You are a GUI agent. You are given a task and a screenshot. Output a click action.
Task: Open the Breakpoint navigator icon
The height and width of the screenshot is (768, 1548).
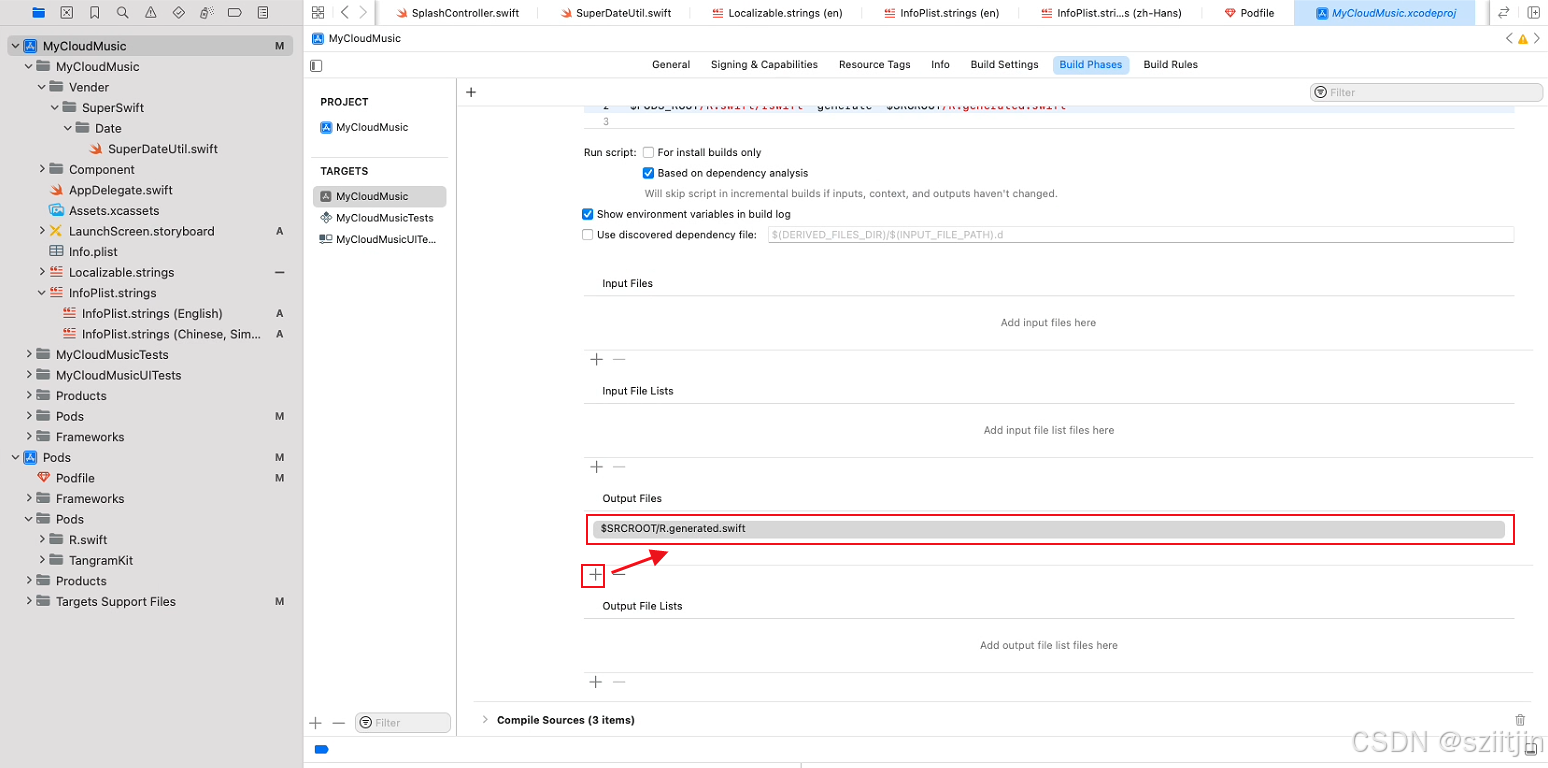[234, 13]
